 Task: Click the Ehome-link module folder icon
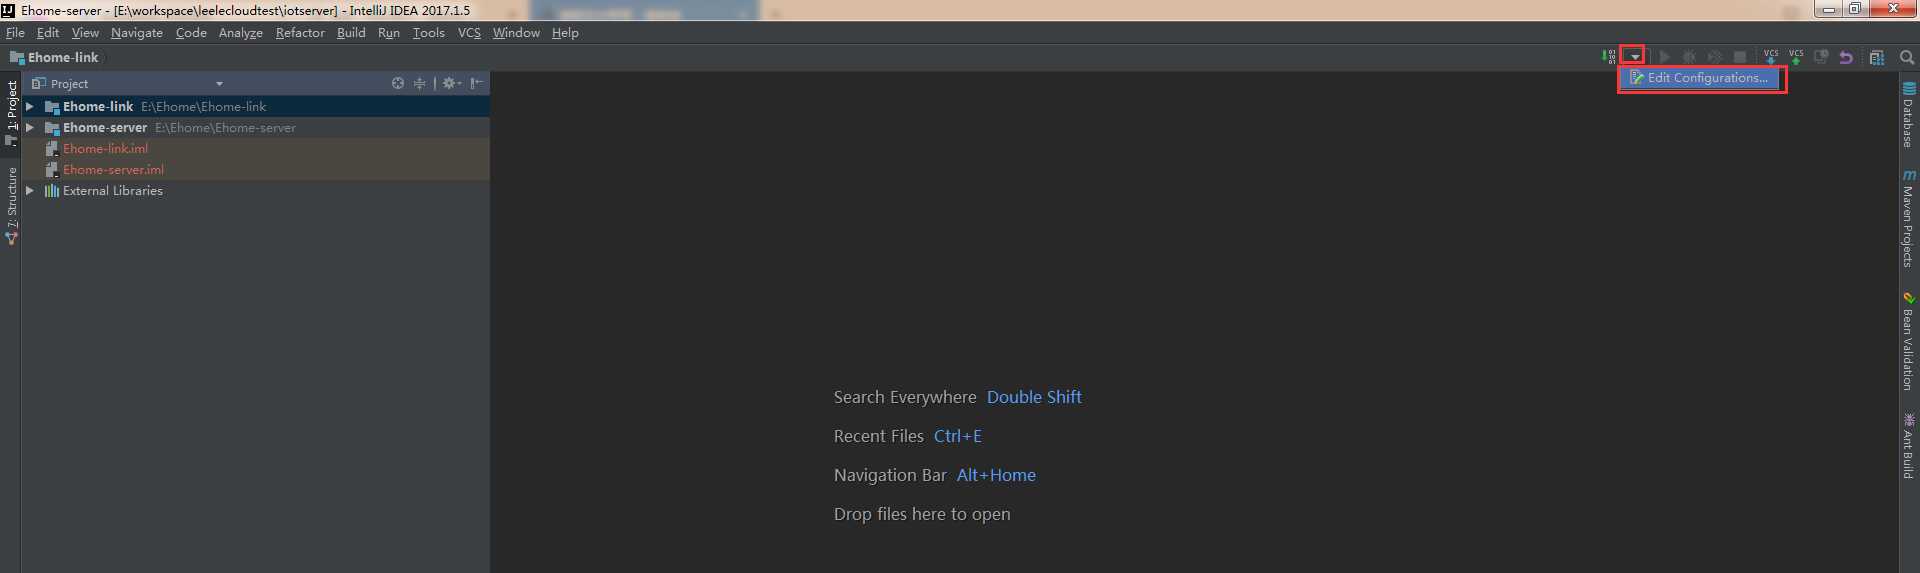point(52,106)
